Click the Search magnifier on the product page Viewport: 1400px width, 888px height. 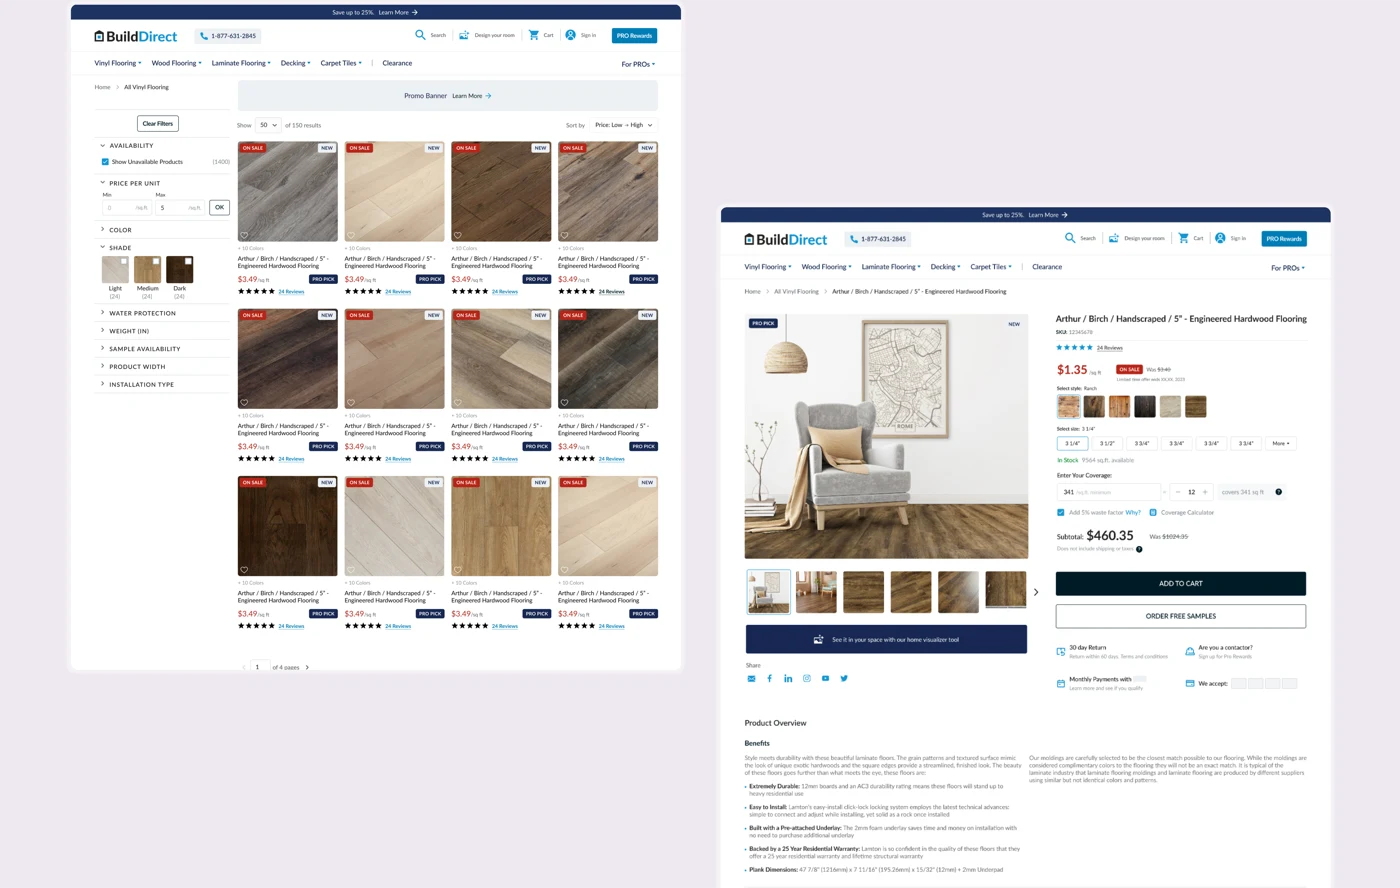tap(1070, 238)
